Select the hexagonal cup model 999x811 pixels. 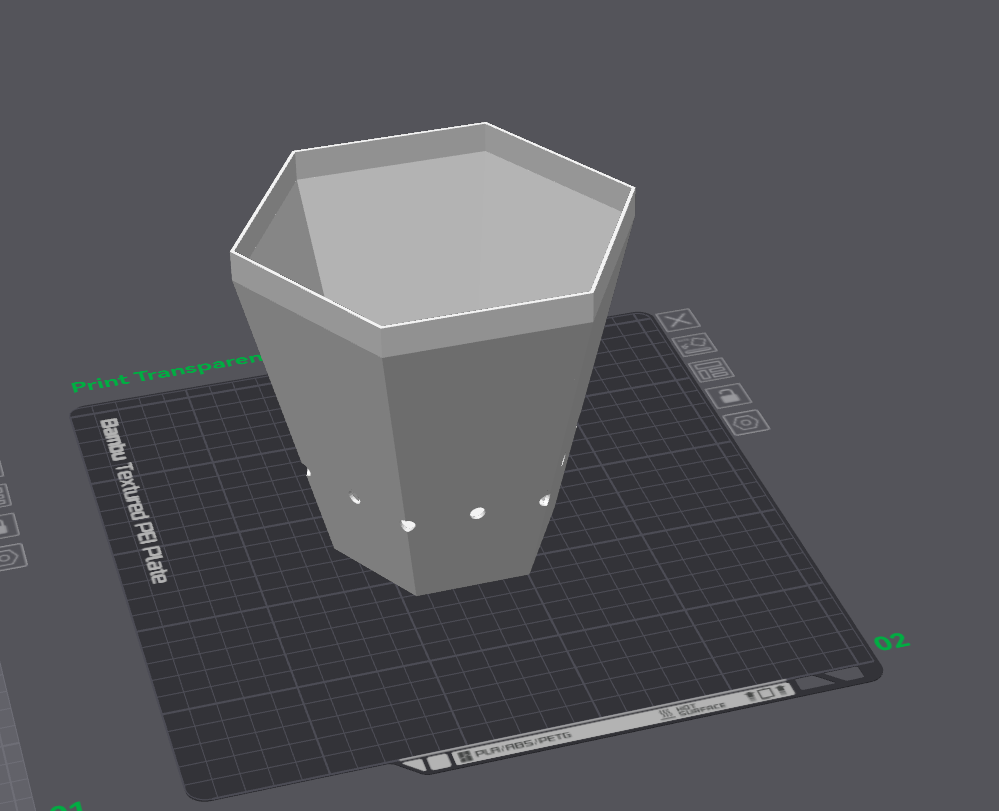pos(431,357)
